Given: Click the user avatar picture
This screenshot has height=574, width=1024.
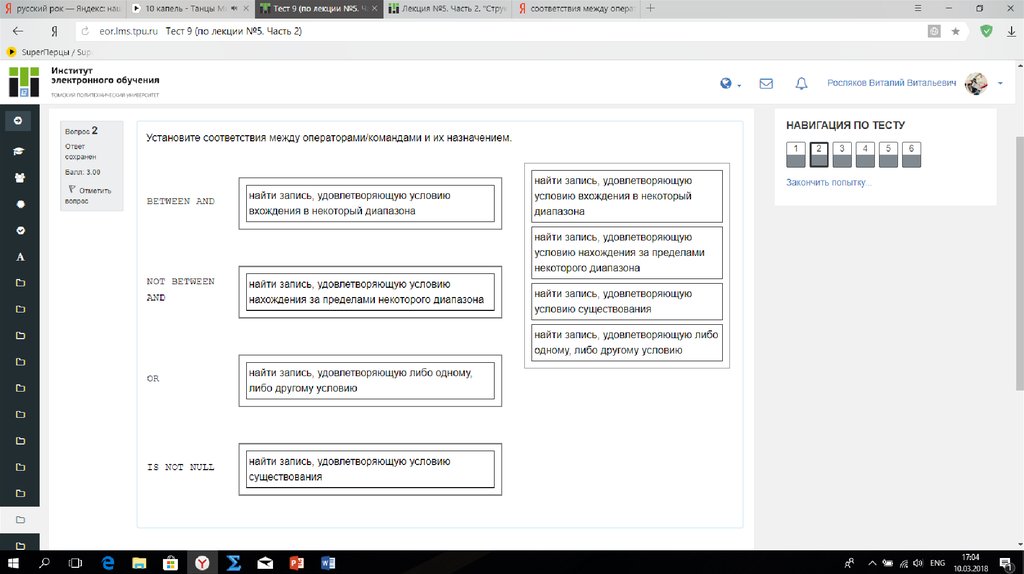Looking at the screenshot, I should click(x=976, y=84).
